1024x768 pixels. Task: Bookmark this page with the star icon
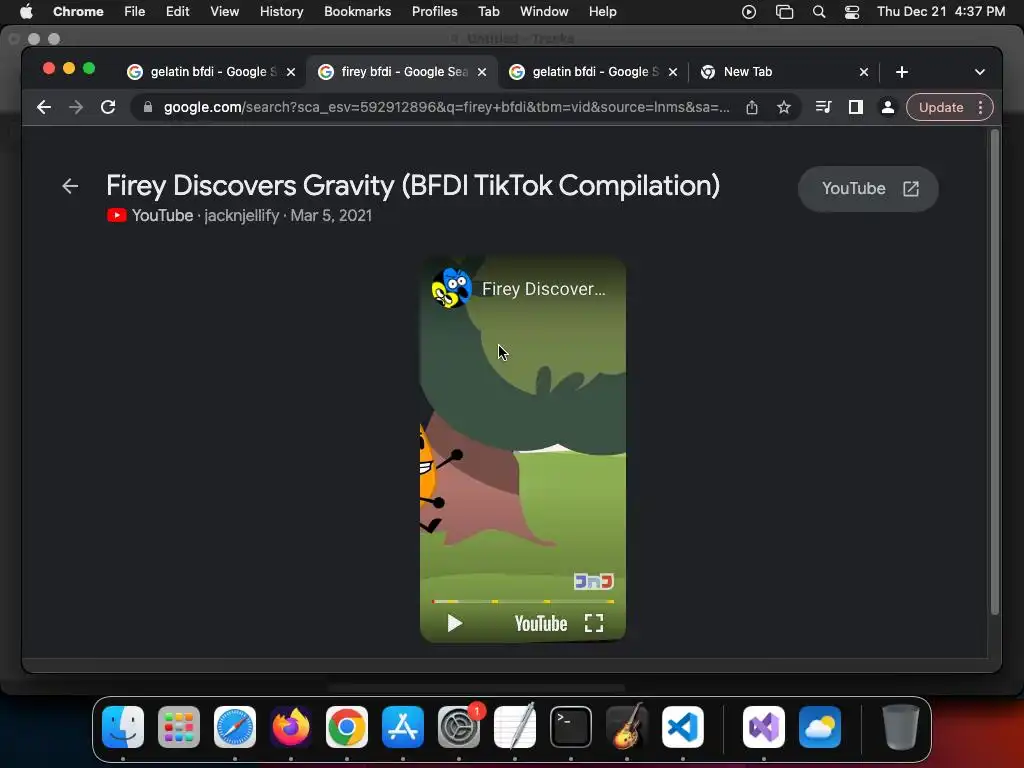[784, 108]
